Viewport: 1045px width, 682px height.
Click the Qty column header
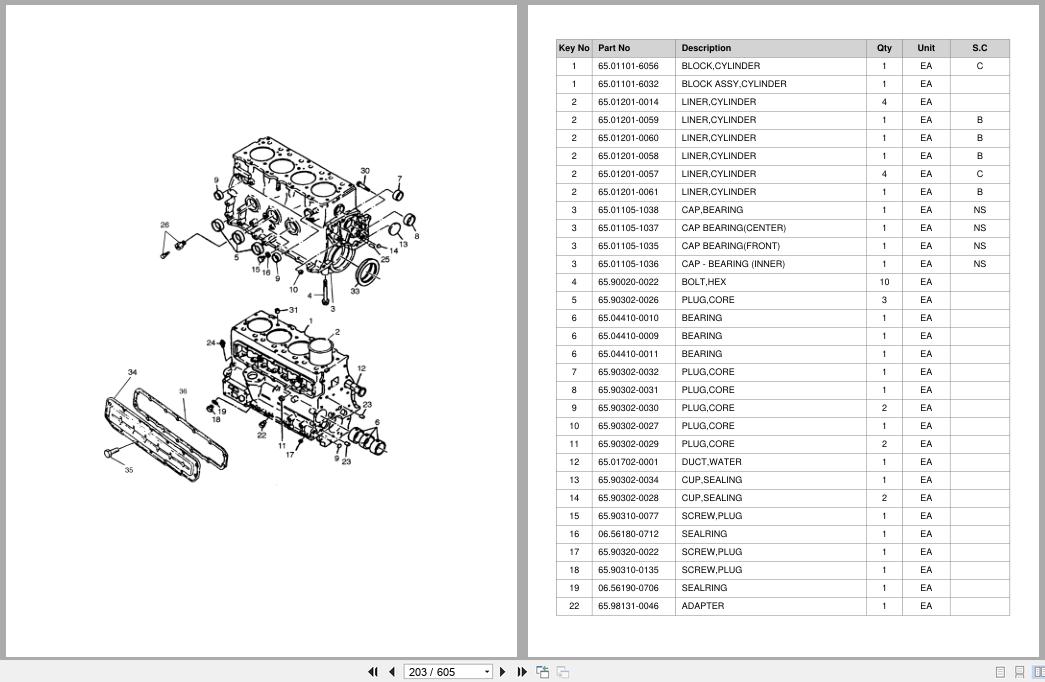pos(884,48)
